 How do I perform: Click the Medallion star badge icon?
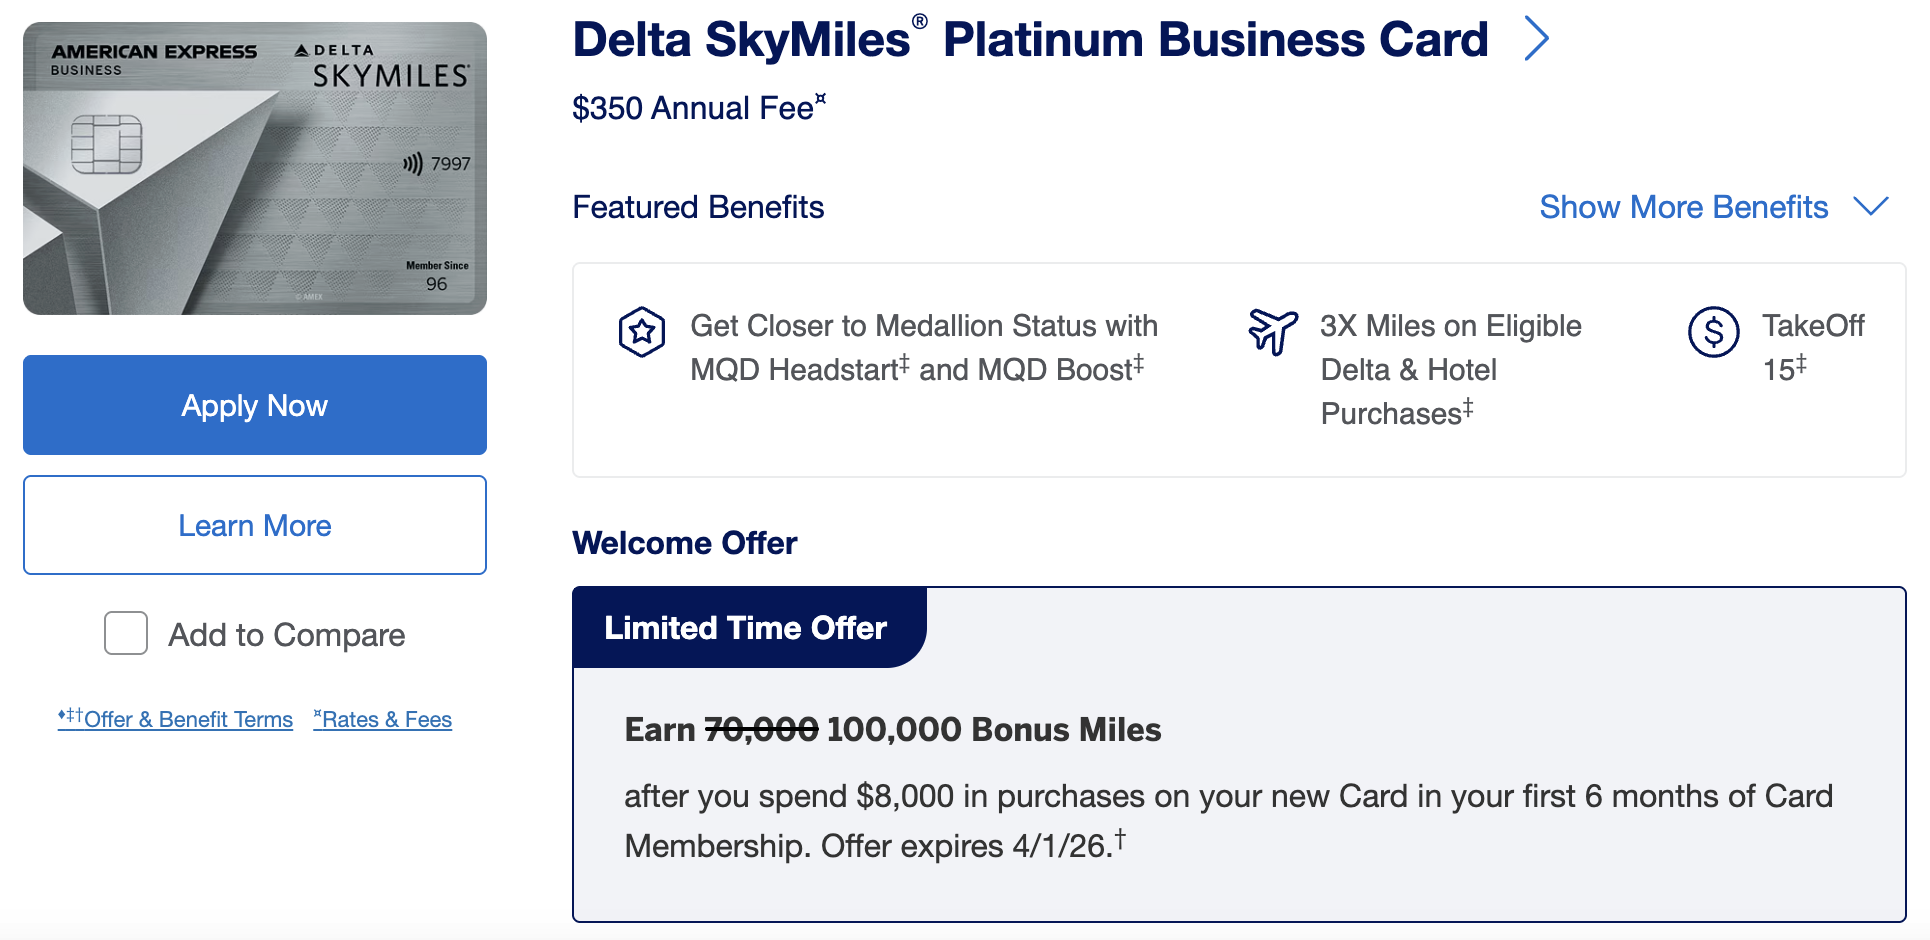(641, 332)
